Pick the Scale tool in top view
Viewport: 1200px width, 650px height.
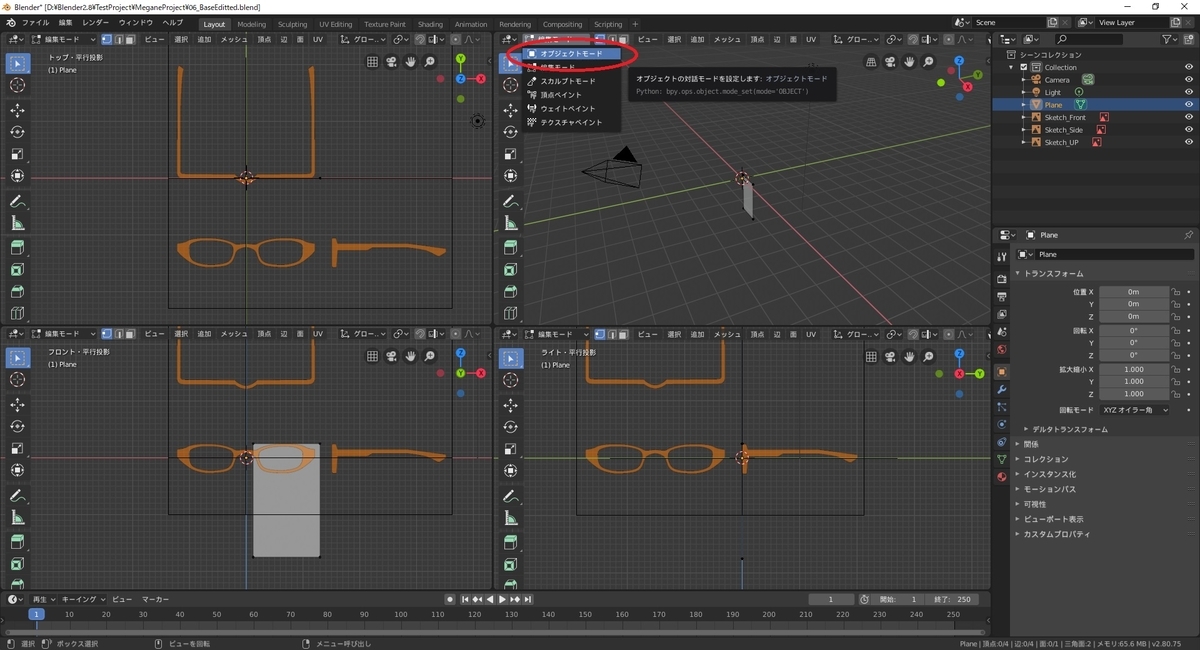coord(17,155)
